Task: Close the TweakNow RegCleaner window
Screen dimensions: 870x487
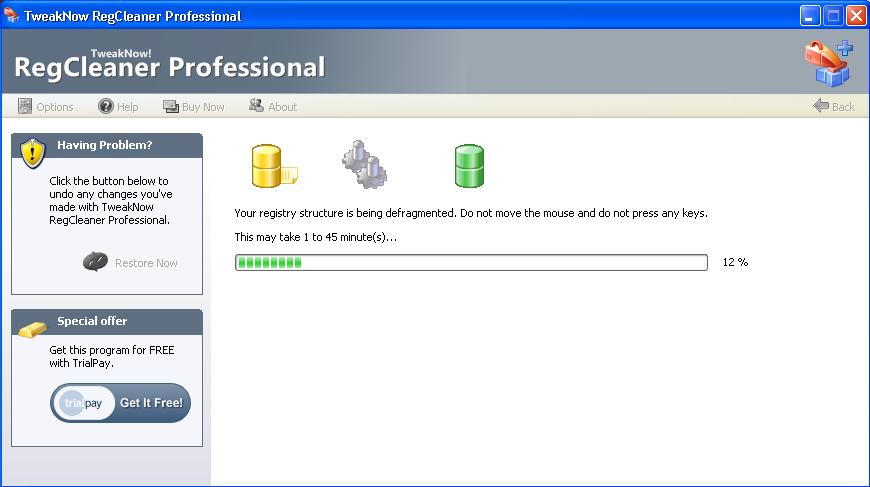Action: point(856,16)
